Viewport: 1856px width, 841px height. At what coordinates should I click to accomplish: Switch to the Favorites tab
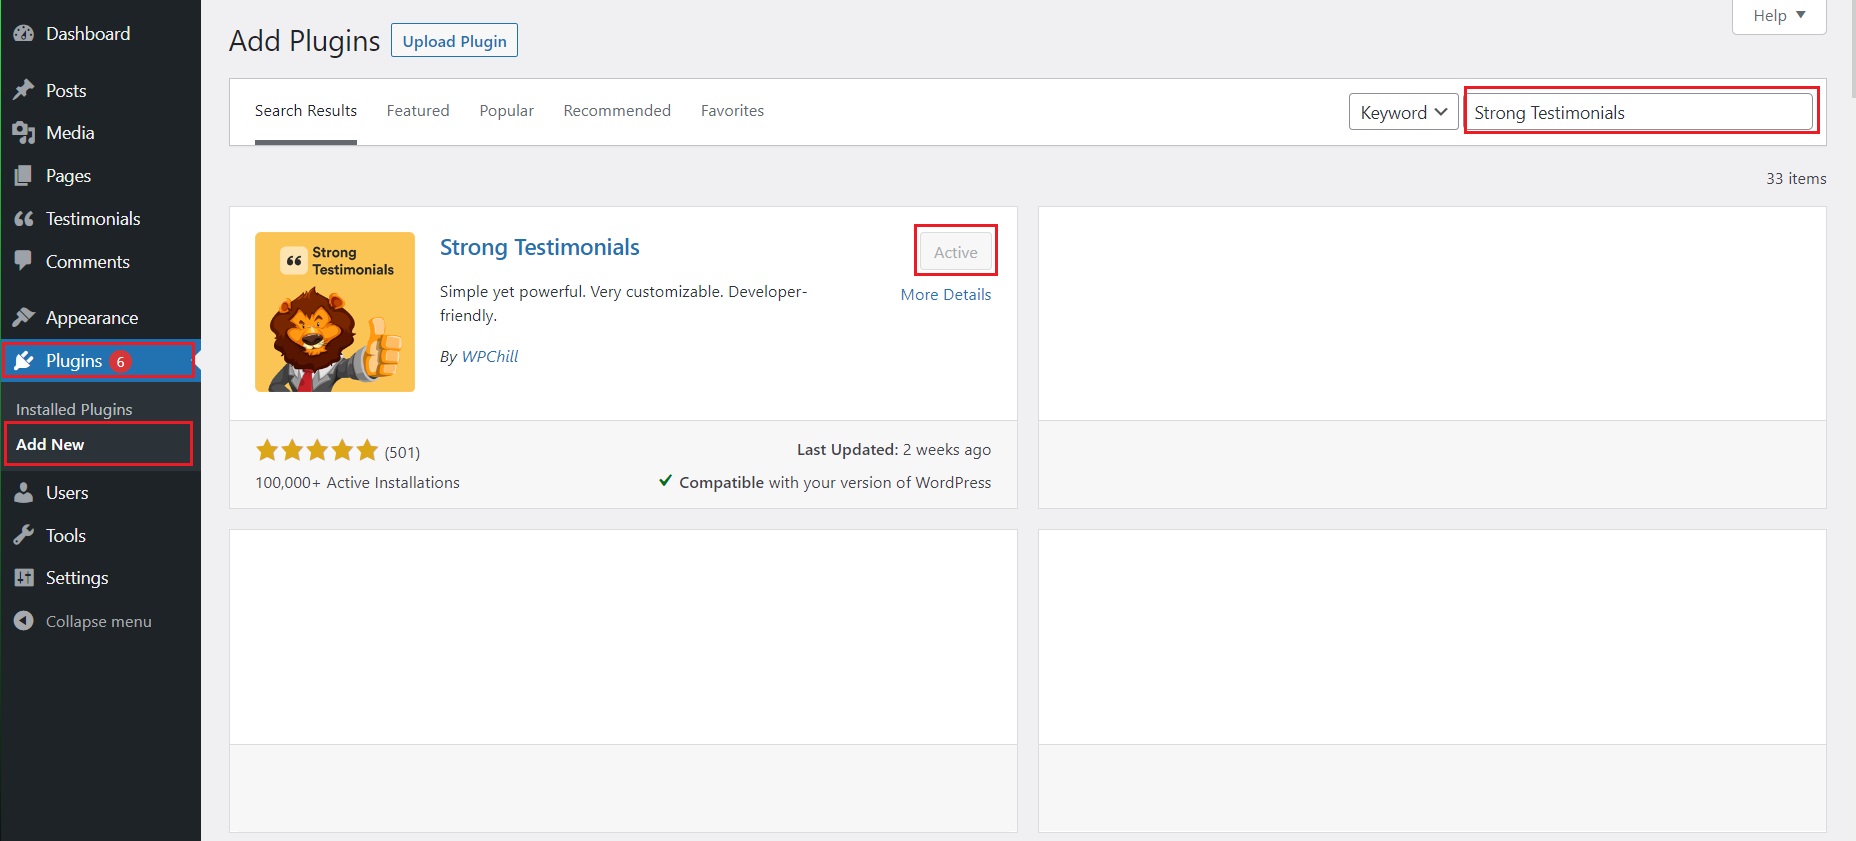732,111
